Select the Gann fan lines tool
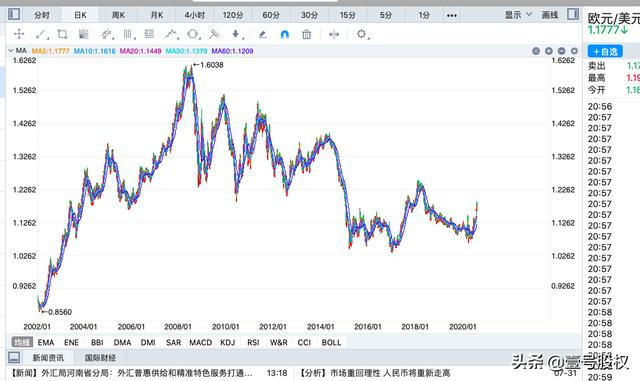This screenshot has width=640, height=381. coord(84,34)
